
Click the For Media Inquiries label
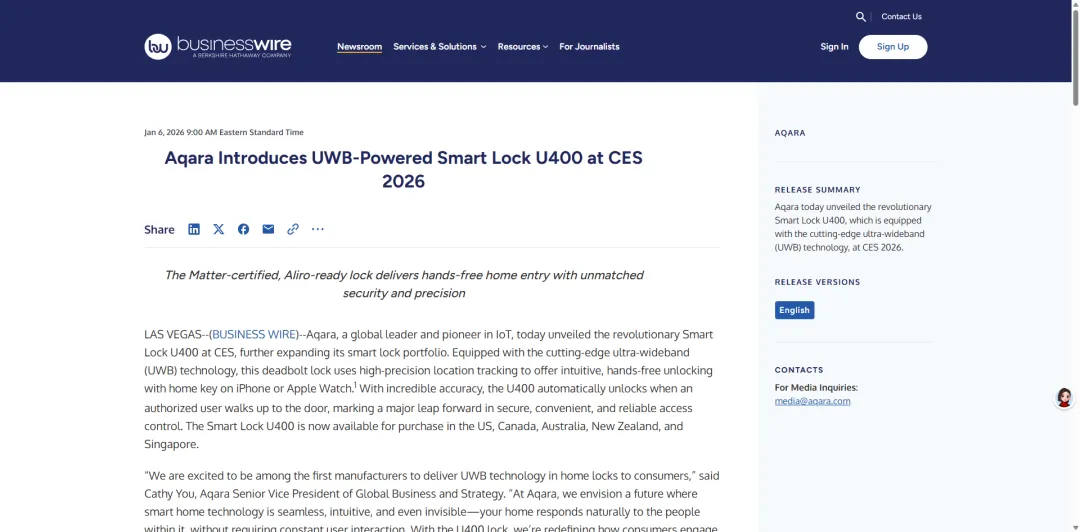tap(816, 388)
